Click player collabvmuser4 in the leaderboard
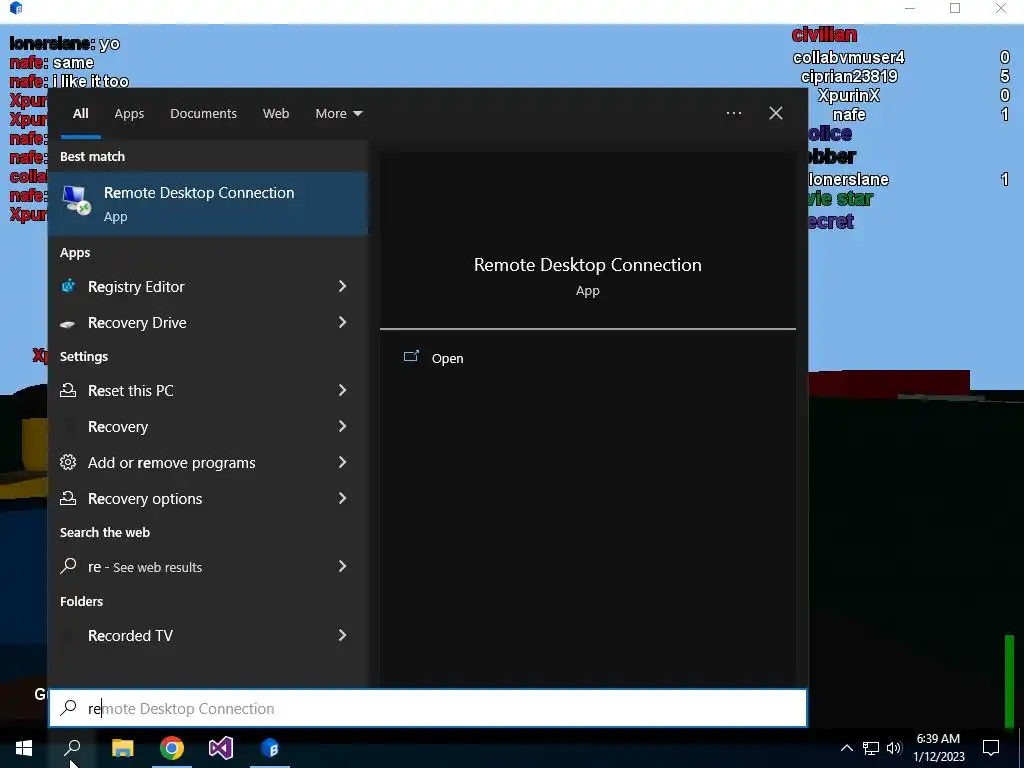Viewport: 1024px width, 768px height. [x=848, y=57]
